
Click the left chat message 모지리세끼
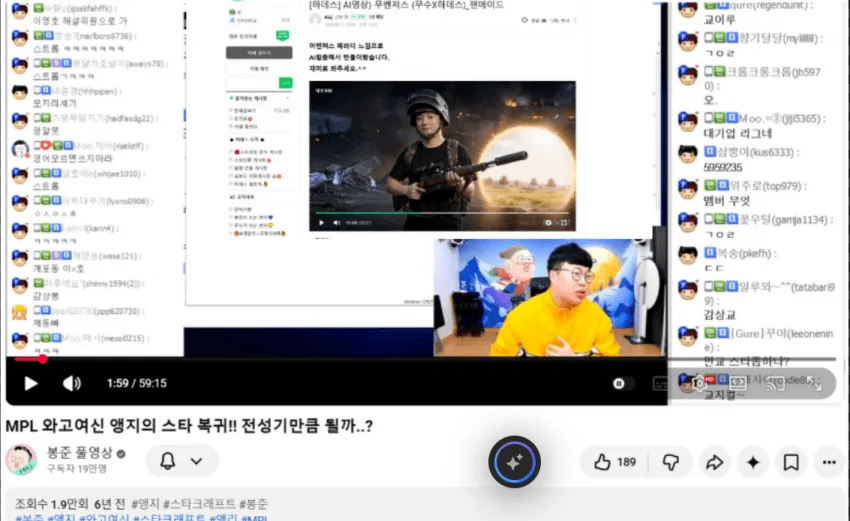click(x=55, y=103)
